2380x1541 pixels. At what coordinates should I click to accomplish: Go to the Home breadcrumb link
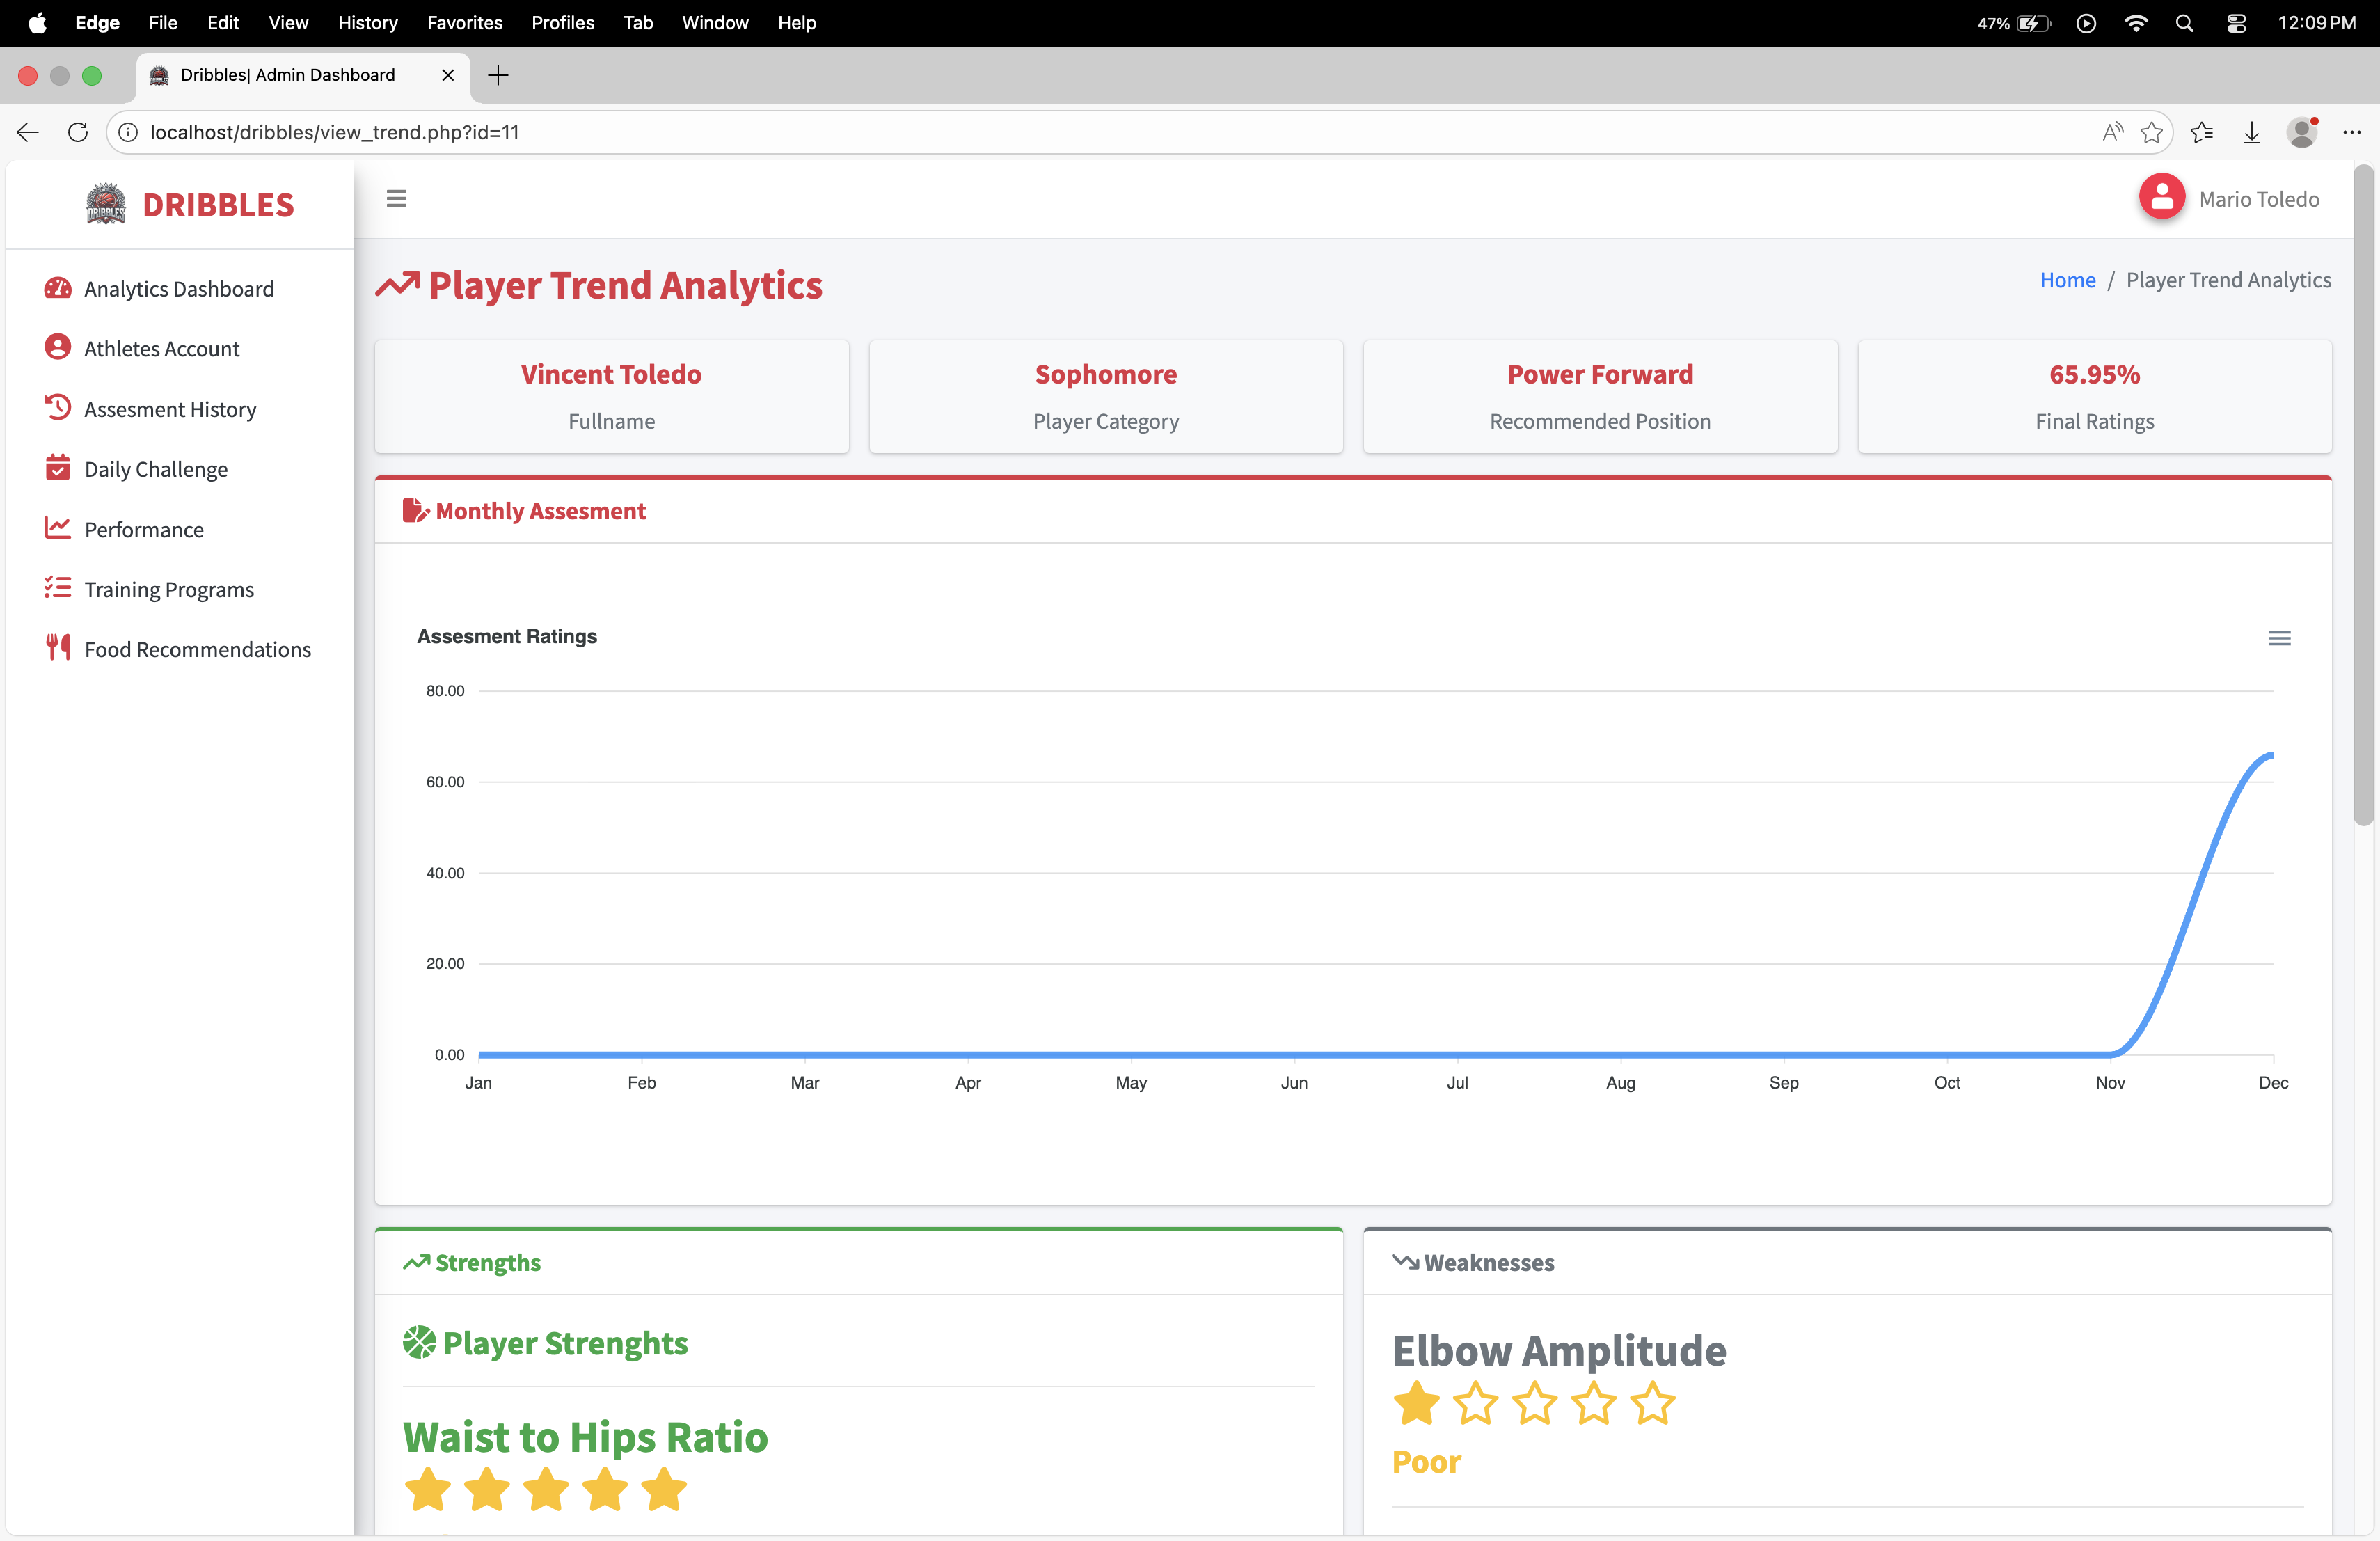[2067, 280]
